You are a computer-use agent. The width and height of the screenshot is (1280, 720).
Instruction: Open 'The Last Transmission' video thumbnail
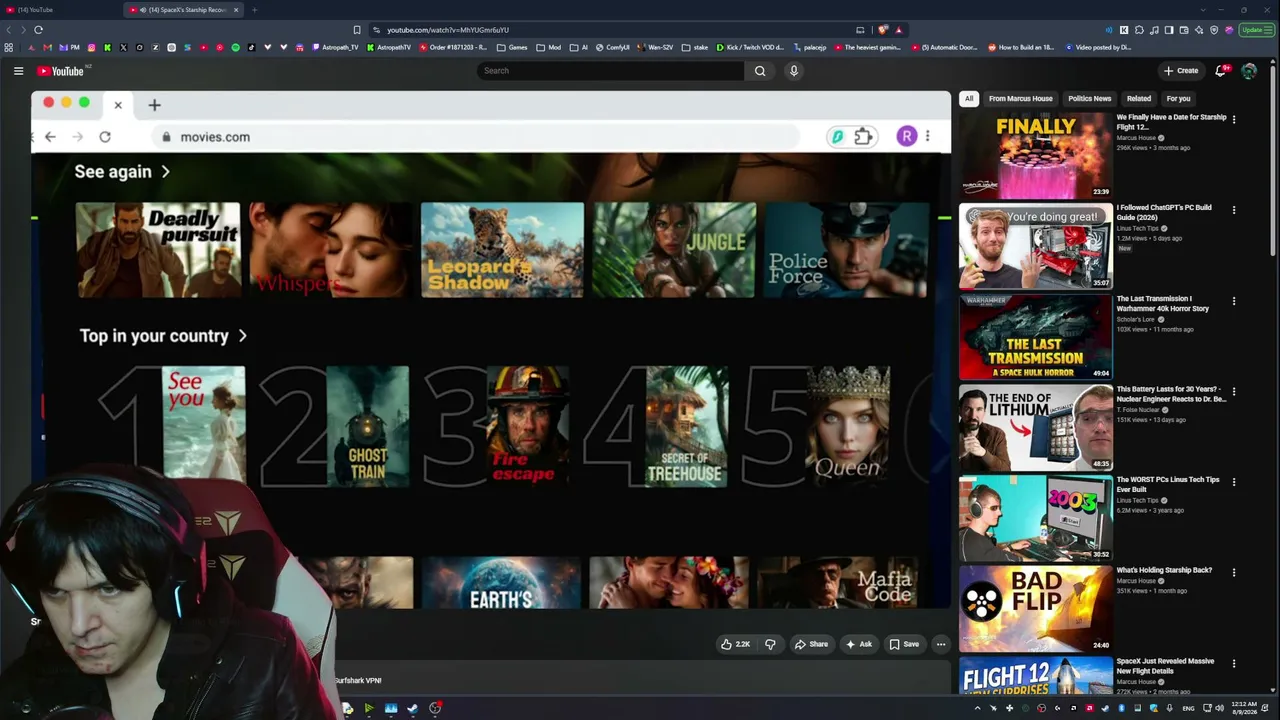click(x=1036, y=337)
